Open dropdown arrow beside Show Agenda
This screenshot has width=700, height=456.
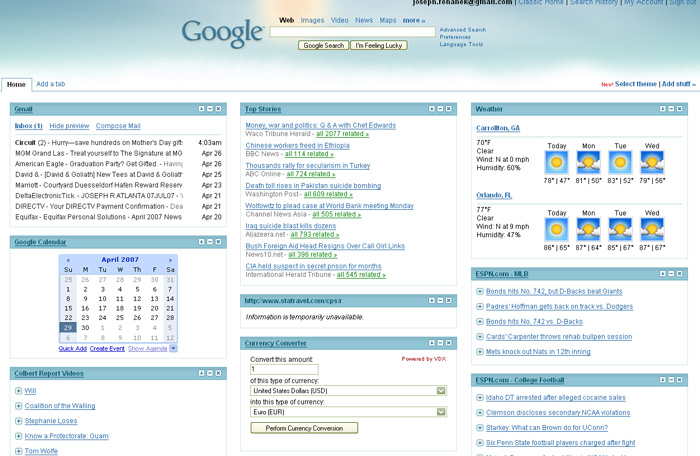click(173, 348)
